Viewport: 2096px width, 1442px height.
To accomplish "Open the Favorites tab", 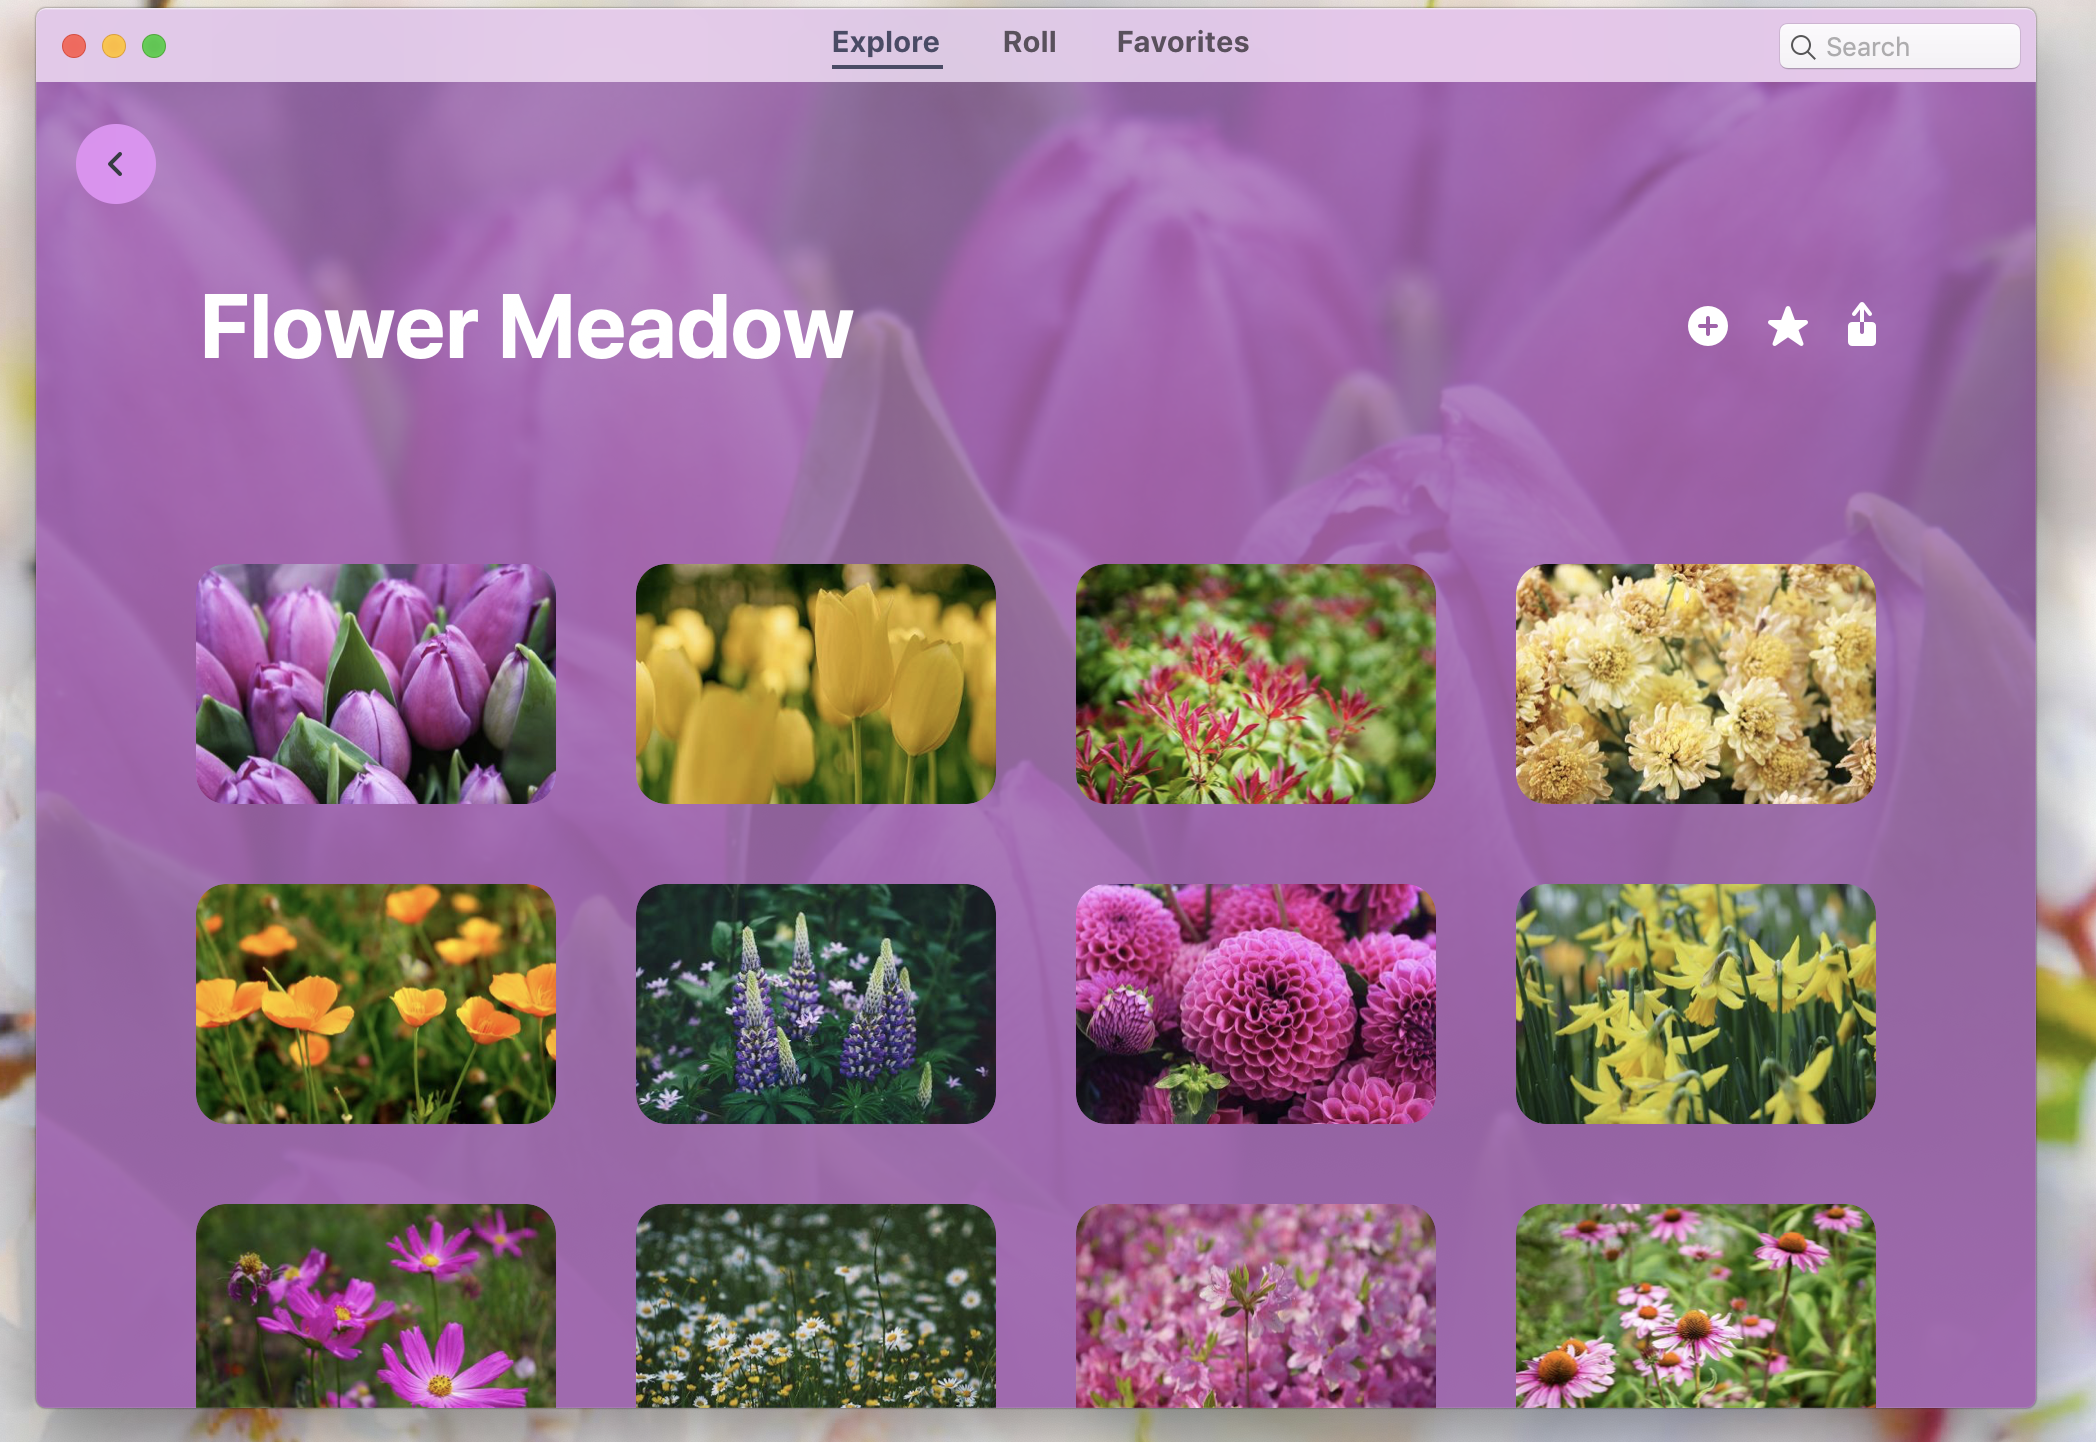I will coord(1182,42).
